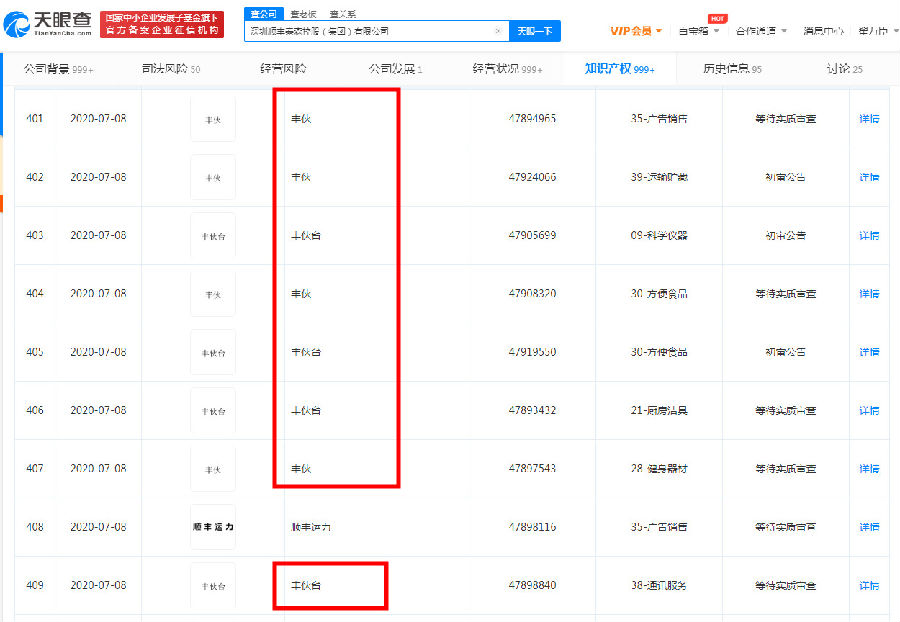Open 详情 link for row 402

tap(868, 178)
